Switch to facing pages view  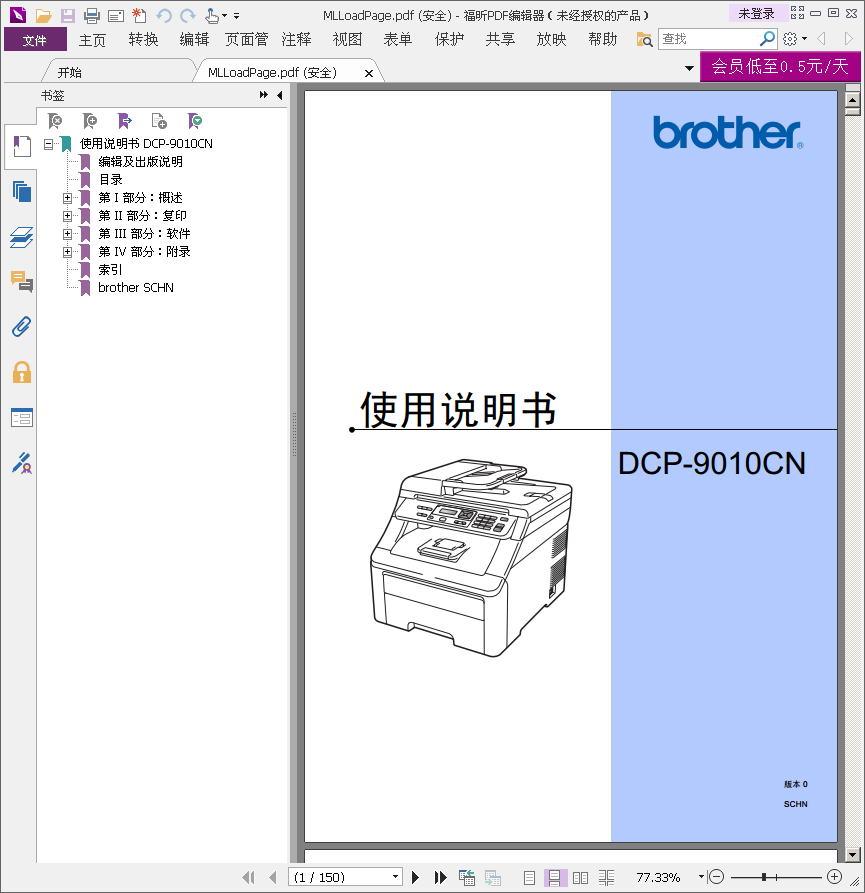(580, 878)
